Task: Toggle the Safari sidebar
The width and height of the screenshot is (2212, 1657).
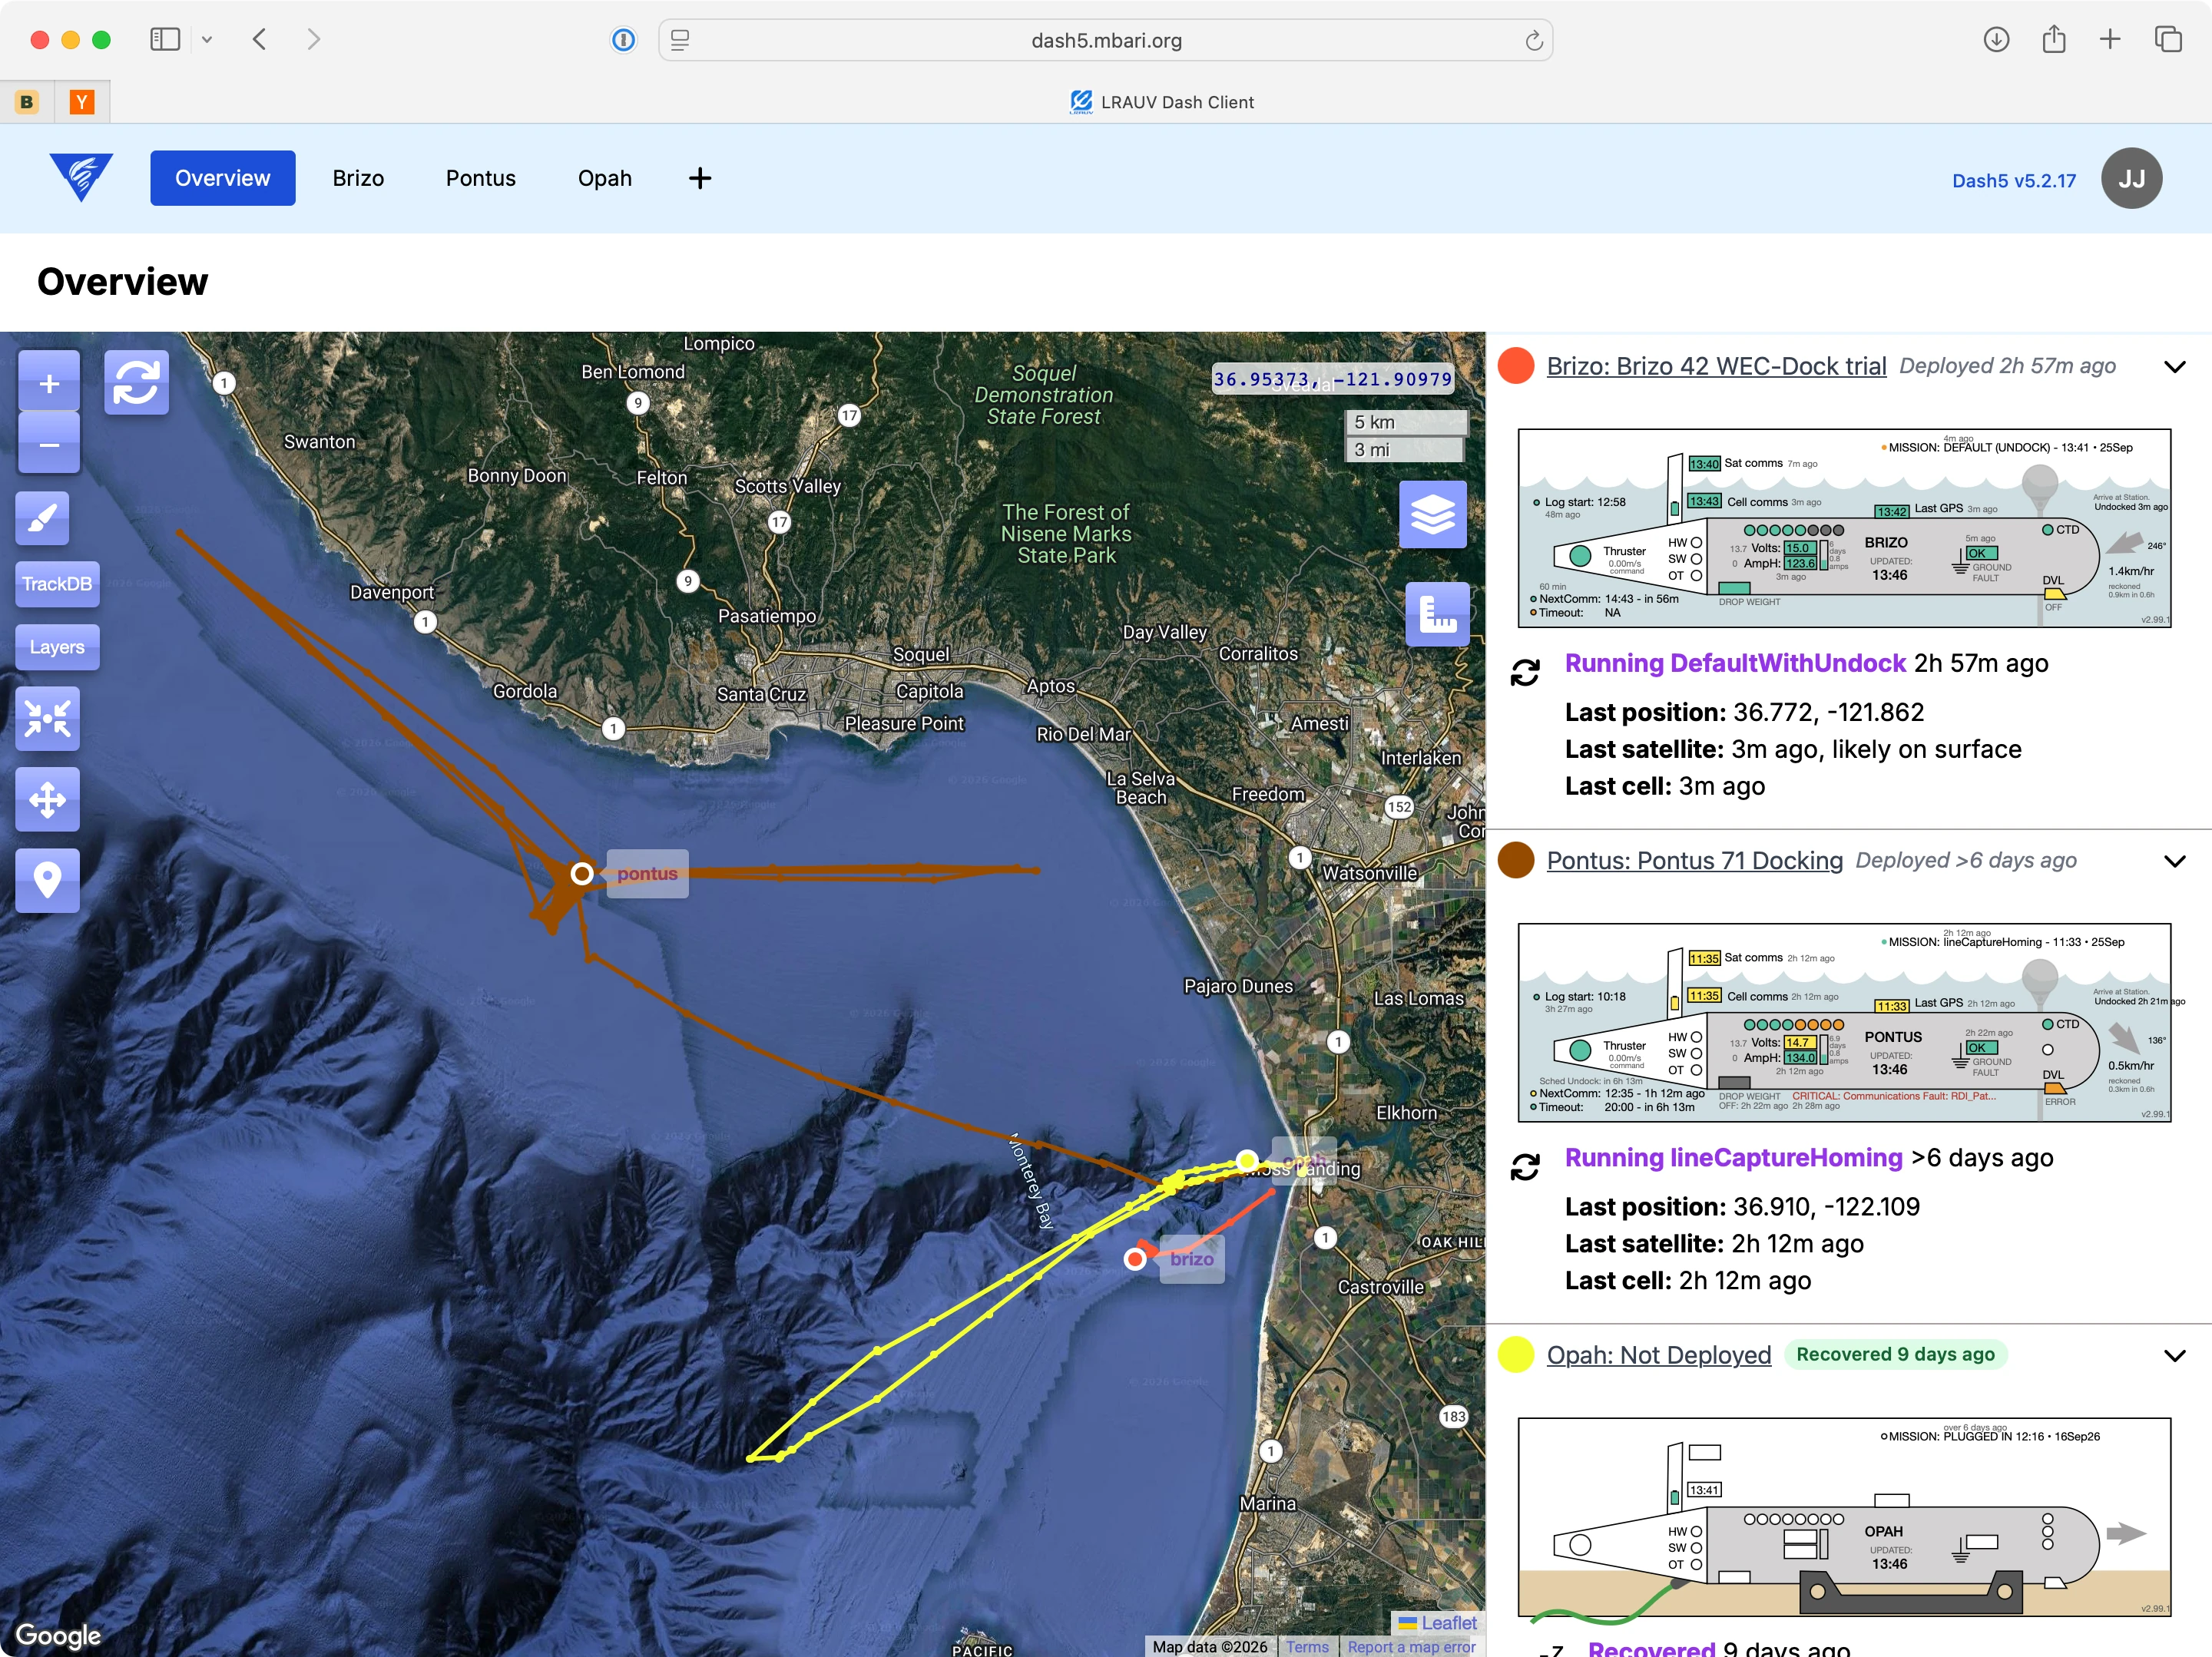Action: coord(165,39)
